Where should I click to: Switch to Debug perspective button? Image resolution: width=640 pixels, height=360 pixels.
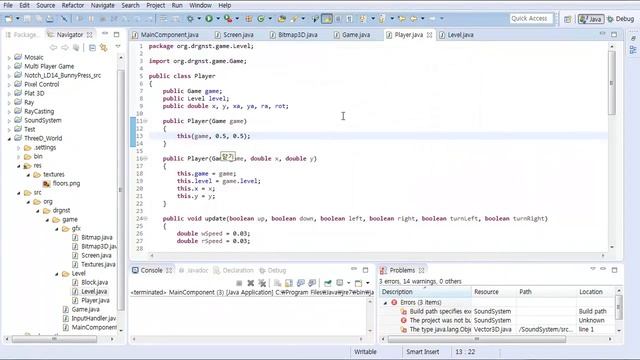(x=621, y=19)
